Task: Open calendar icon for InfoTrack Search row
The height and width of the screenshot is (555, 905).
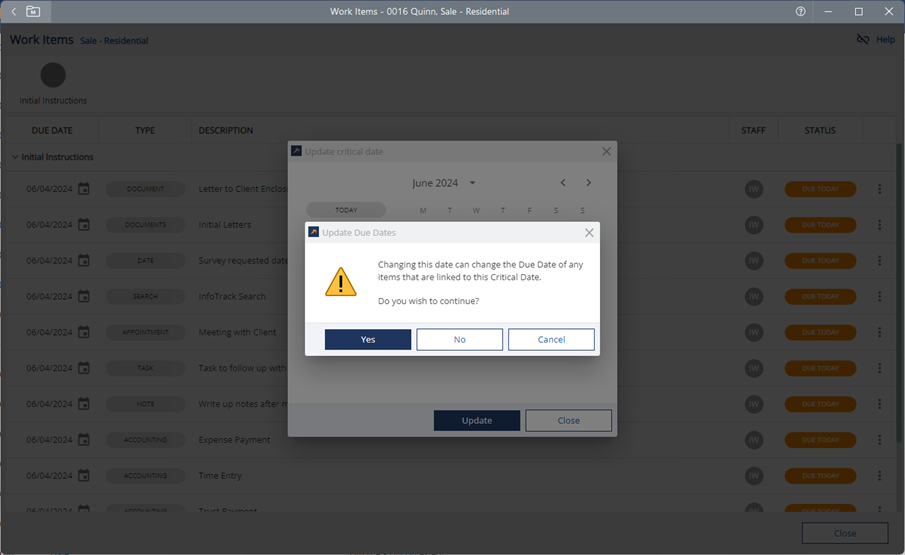Action: click(x=84, y=297)
